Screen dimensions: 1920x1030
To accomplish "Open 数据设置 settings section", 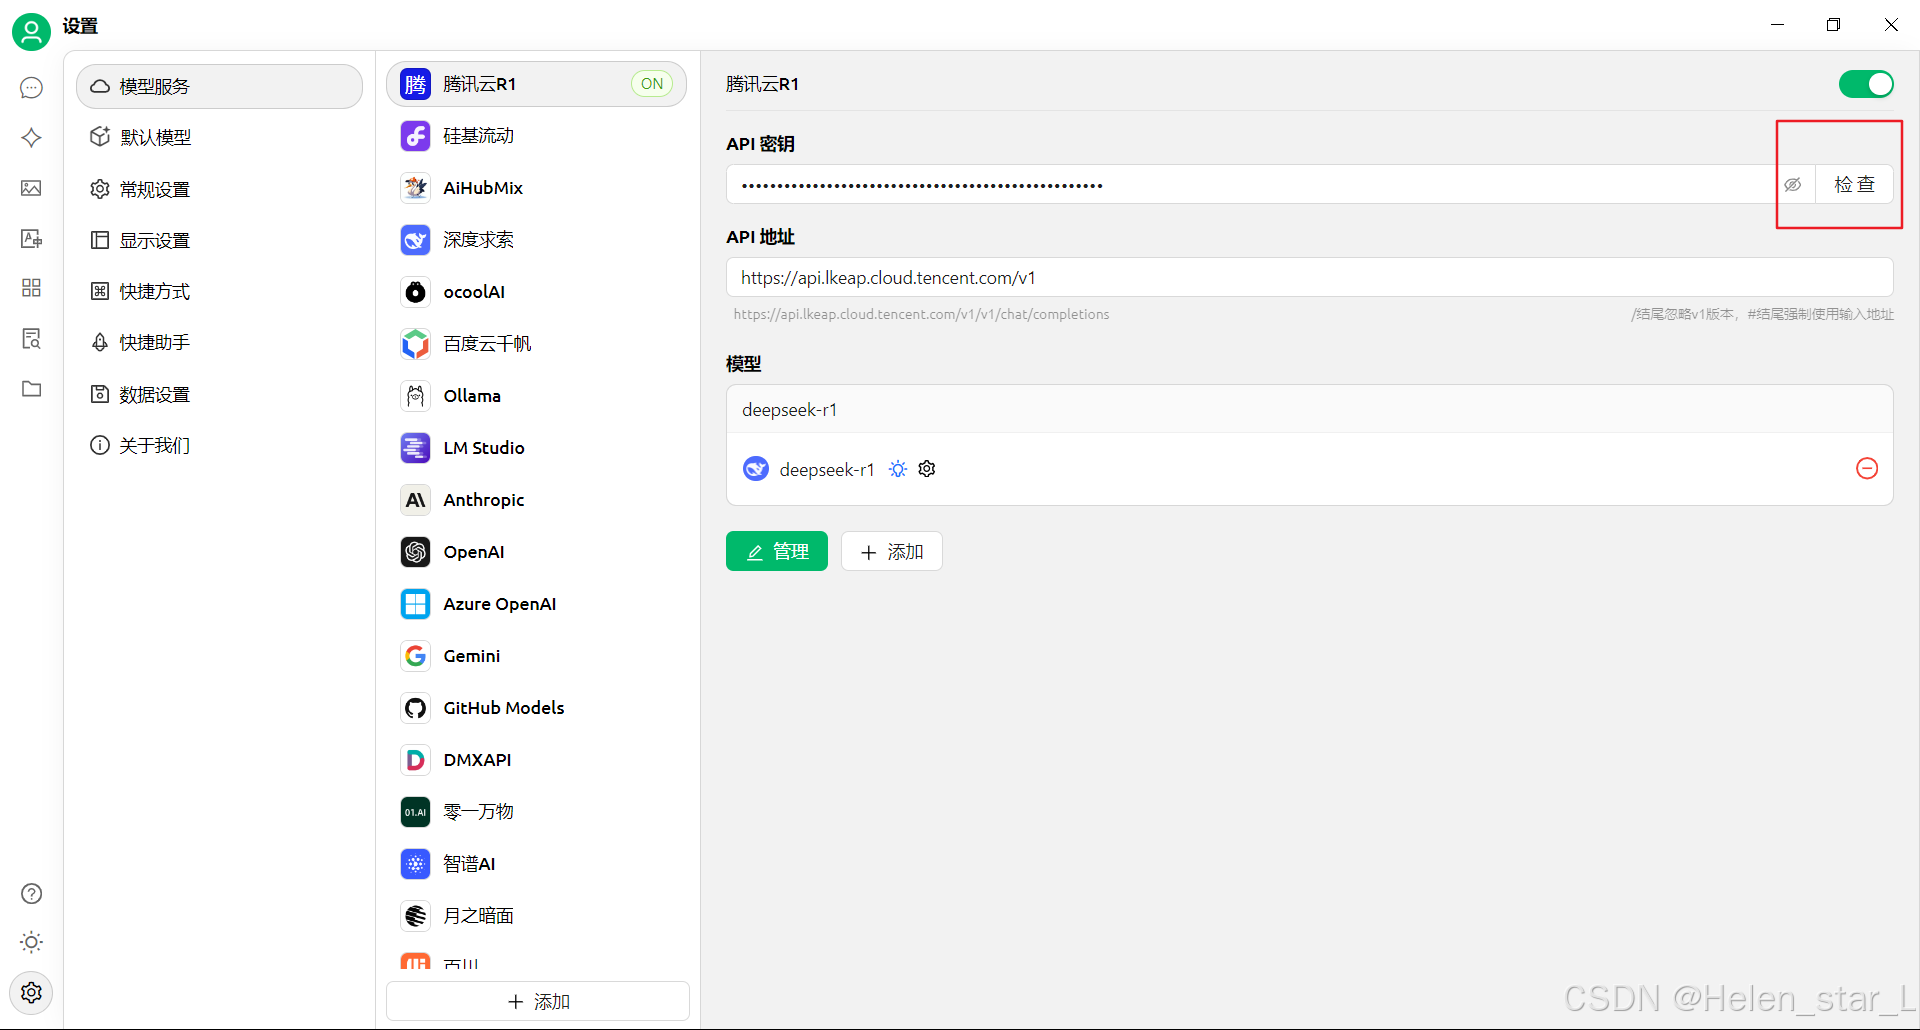I will click(219, 394).
